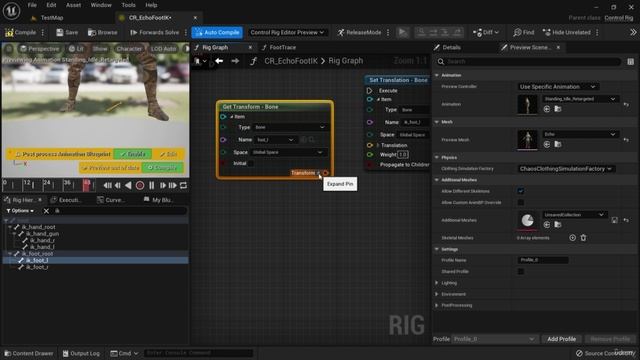
Task: Play animation in reverse
Action: (x=128, y=185)
